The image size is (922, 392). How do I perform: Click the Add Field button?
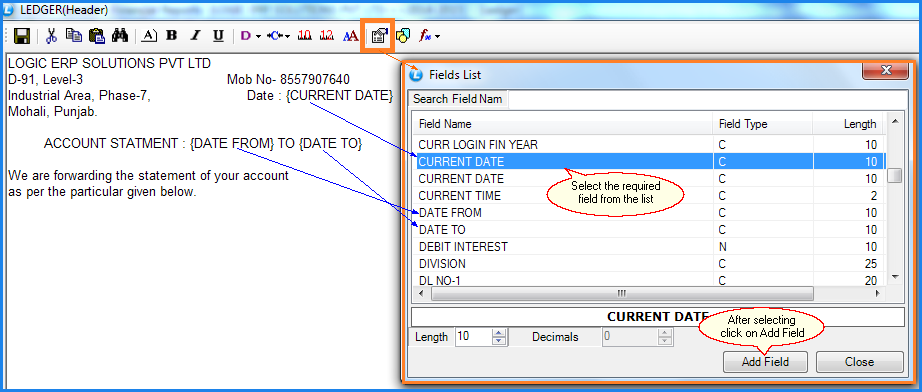pos(765,361)
